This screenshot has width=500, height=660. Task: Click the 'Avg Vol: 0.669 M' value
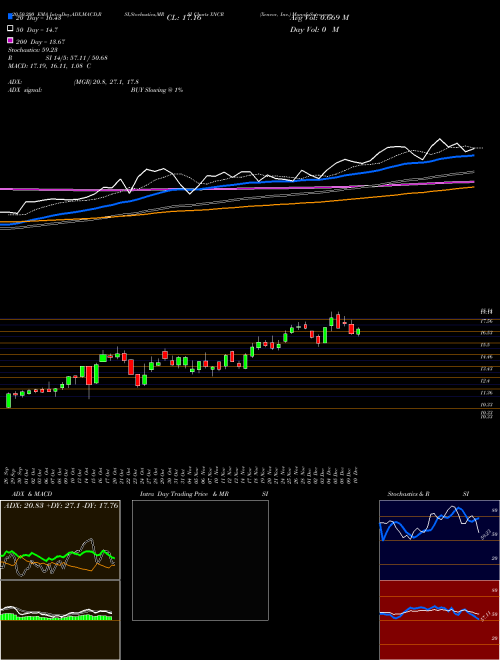point(319,18)
